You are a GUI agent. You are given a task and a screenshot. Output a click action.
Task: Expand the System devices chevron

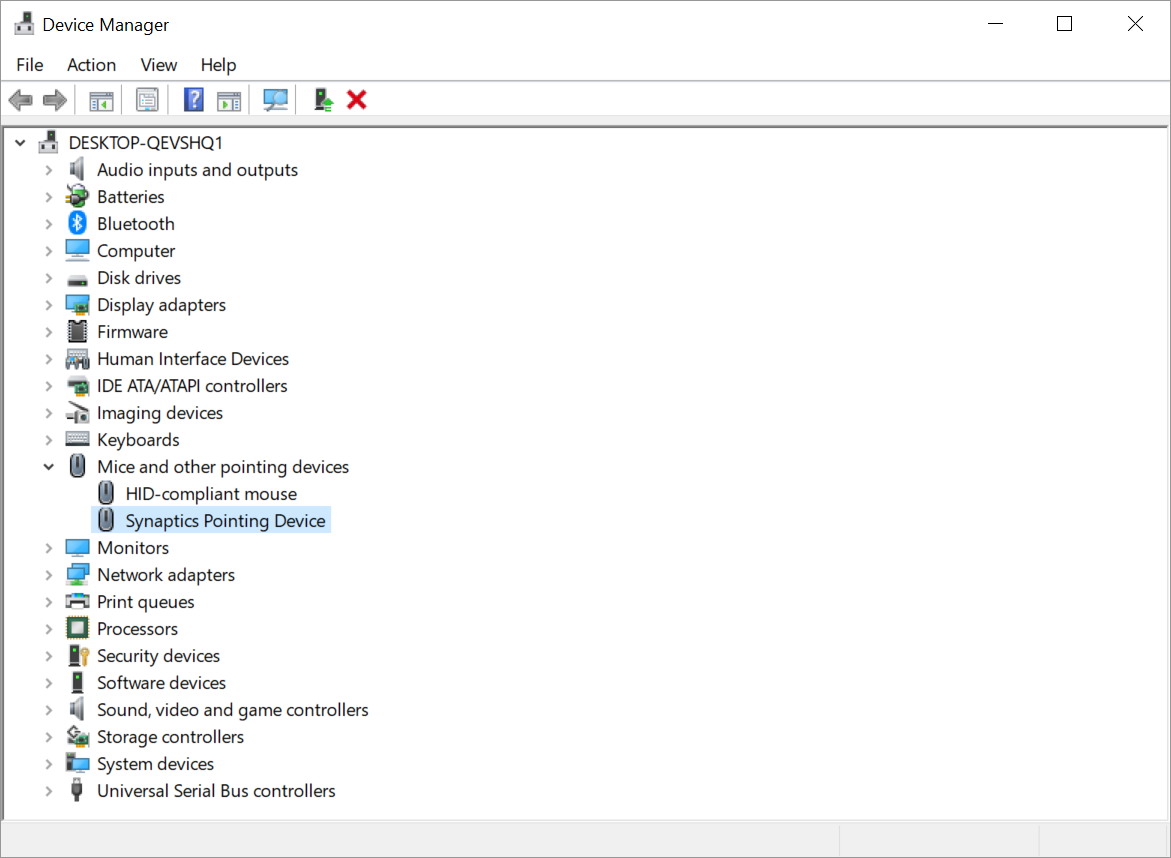point(49,764)
